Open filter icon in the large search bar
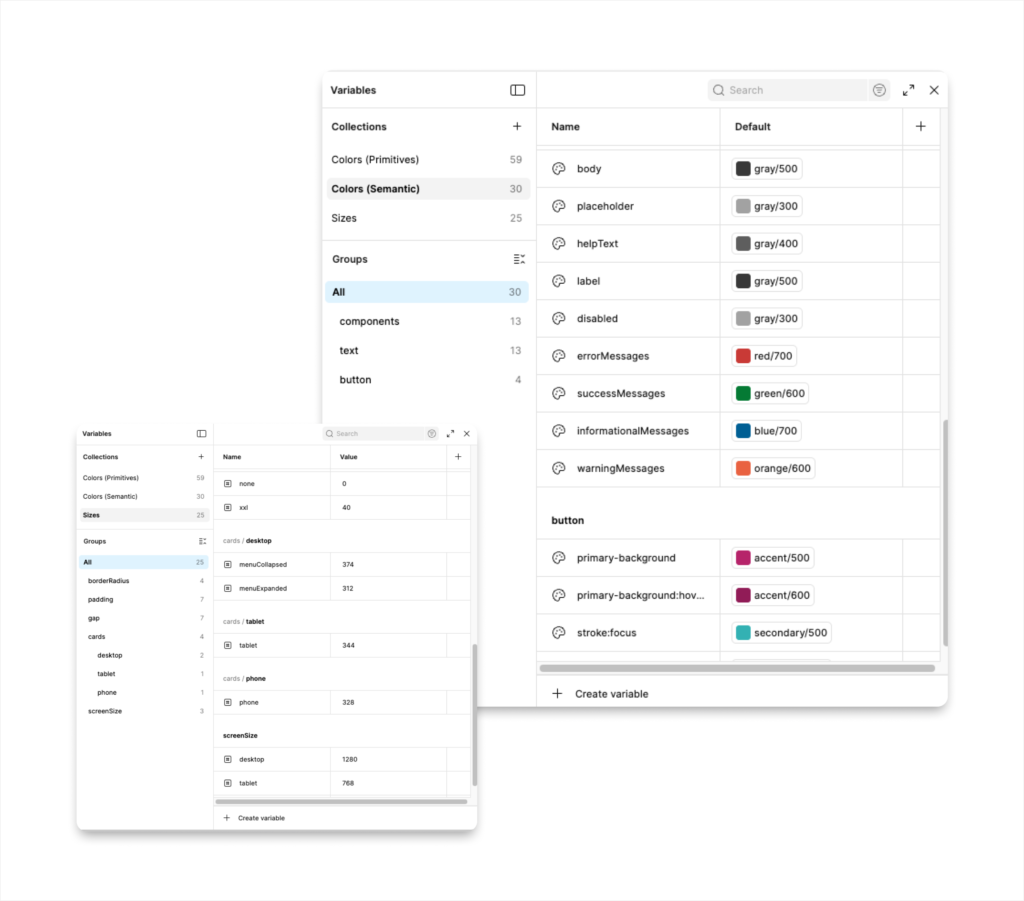This screenshot has height=901, width=1024. (879, 90)
